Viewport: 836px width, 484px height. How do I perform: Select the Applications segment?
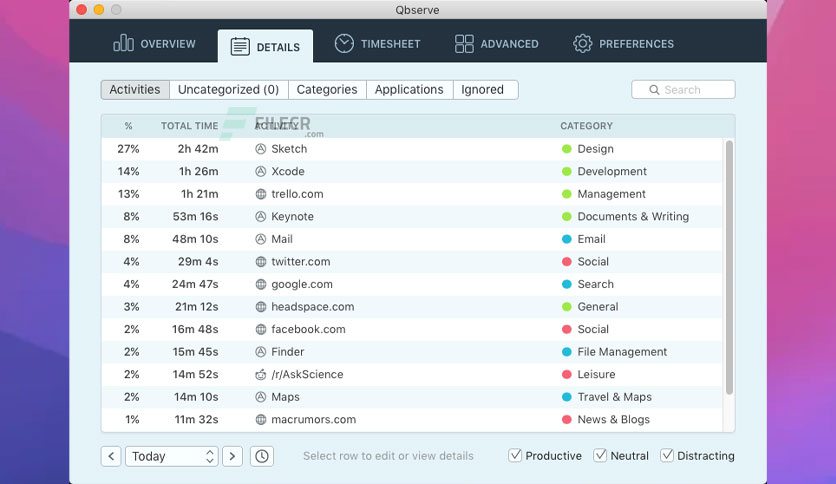(409, 90)
